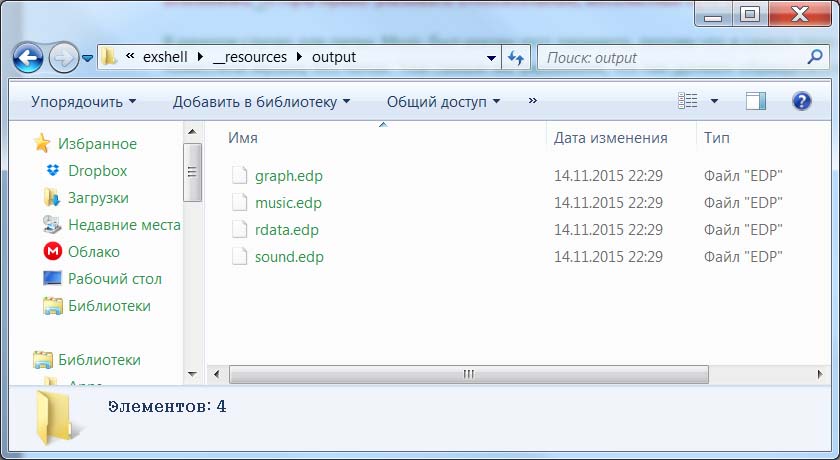Click the Help question mark icon
Viewport: 840px width, 460px height.
[x=801, y=101]
